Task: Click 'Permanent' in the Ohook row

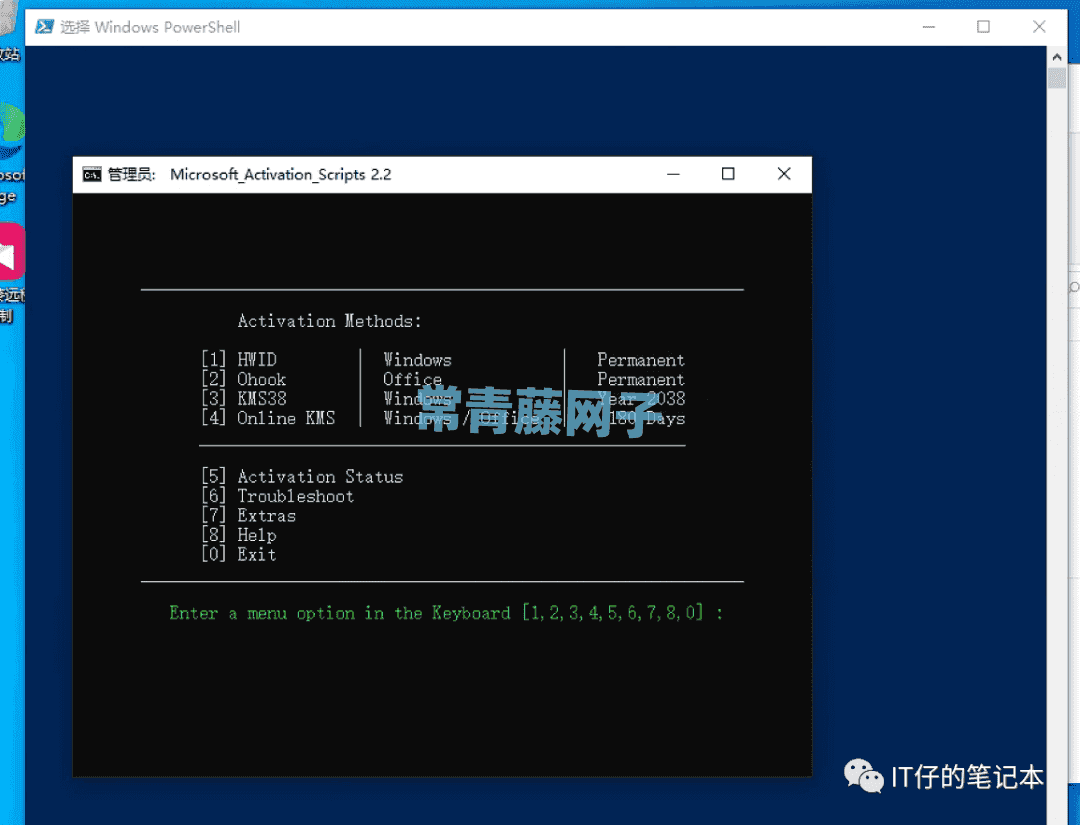Action: tap(641, 379)
